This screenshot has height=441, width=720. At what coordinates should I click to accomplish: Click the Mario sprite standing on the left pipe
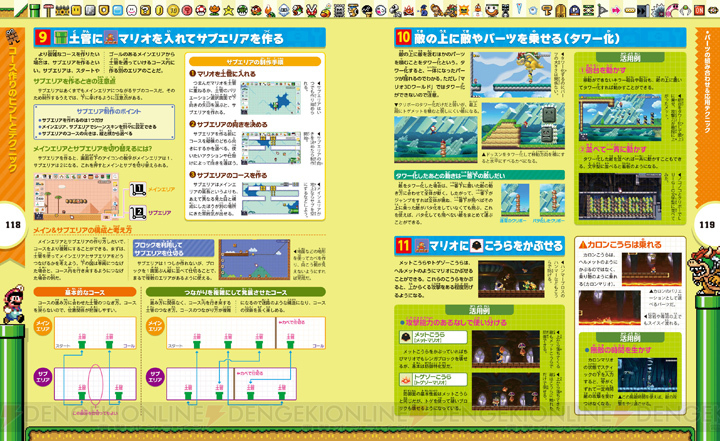(13, 304)
